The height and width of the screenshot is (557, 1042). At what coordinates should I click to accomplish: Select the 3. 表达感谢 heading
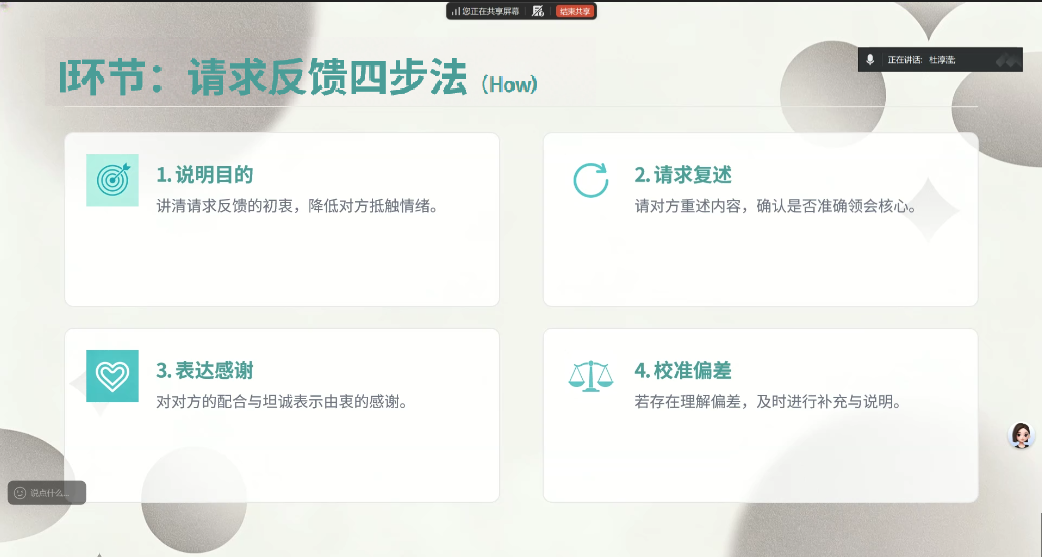pyautogui.click(x=205, y=371)
